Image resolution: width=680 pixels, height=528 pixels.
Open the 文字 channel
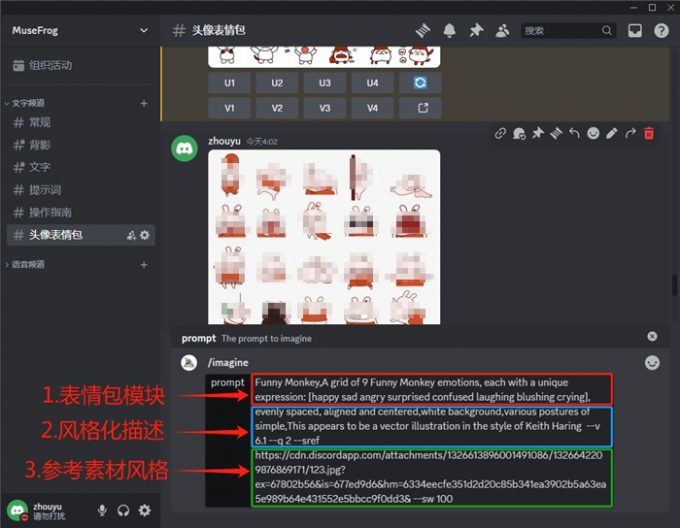click(81, 167)
